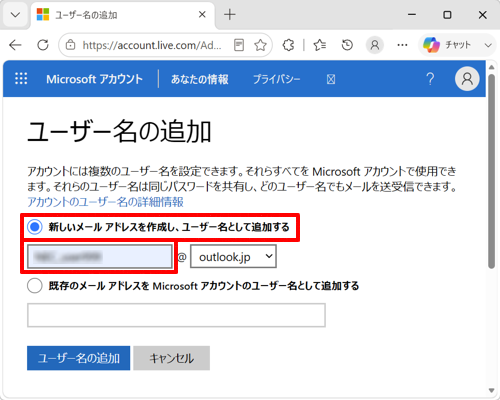The width and height of the screenshot is (500, 400).
Task: Refresh the current page
Action: coord(43,45)
